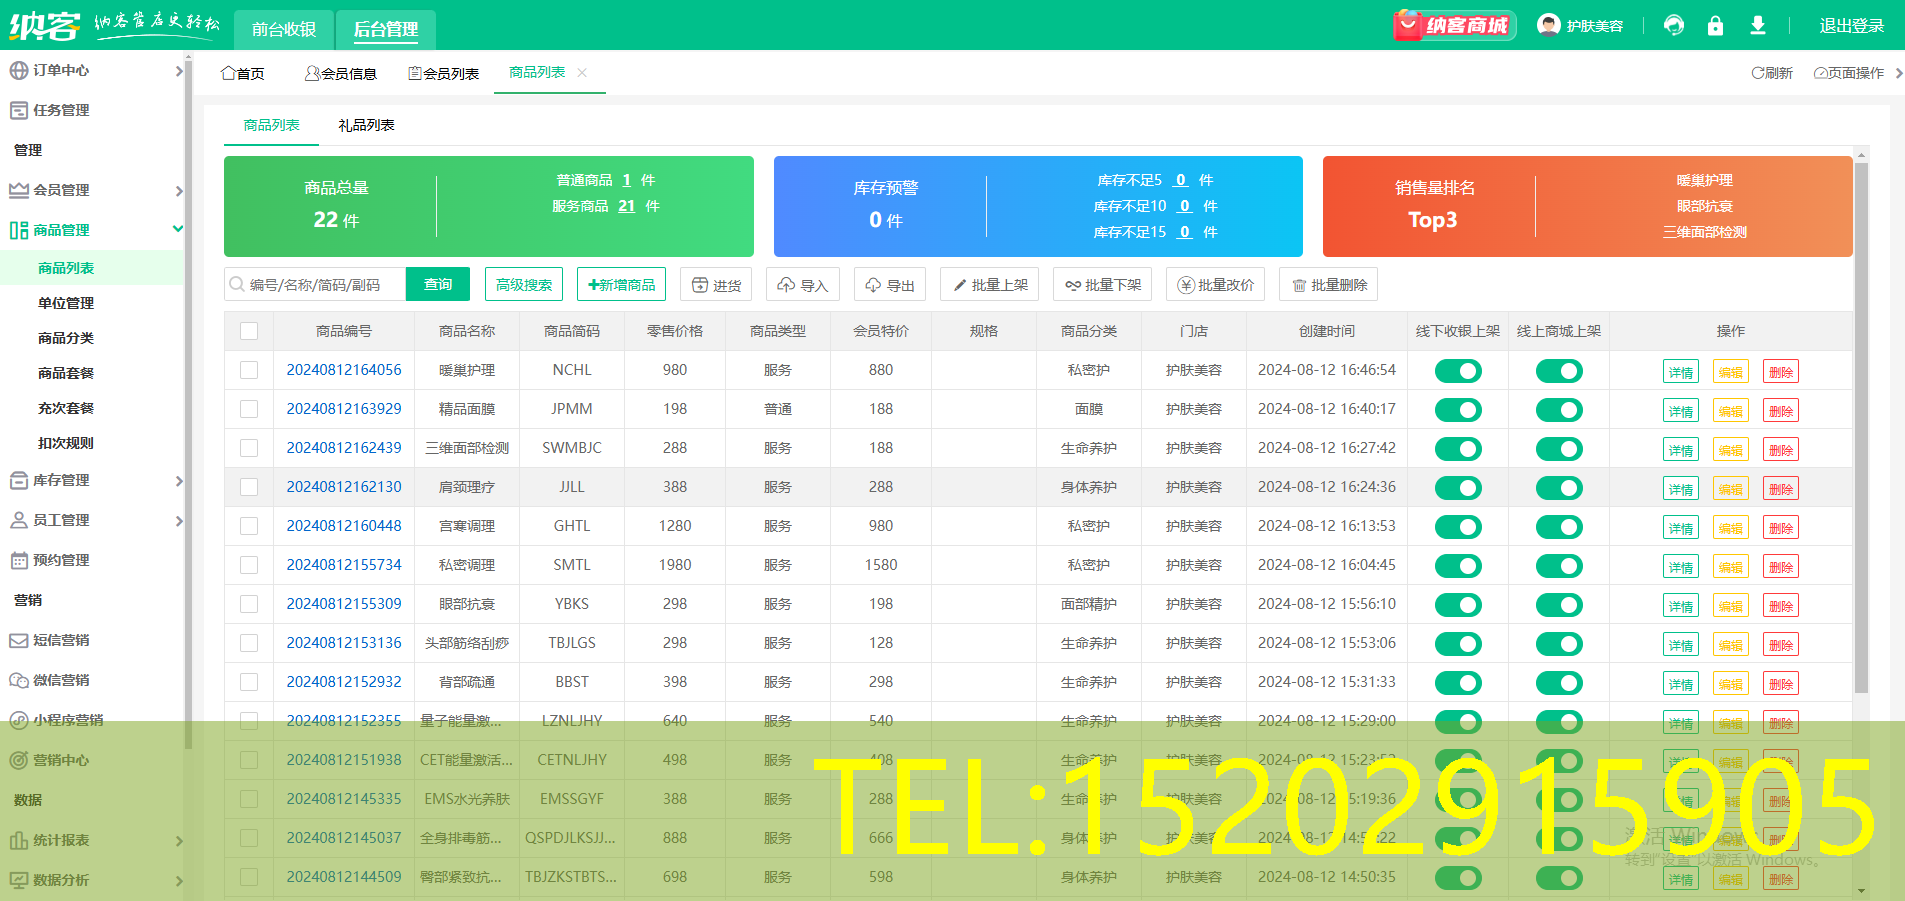Open product link 20240812162439
The height and width of the screenshot is (901, 1905).
pyautogui.click(x=344, y=448)
